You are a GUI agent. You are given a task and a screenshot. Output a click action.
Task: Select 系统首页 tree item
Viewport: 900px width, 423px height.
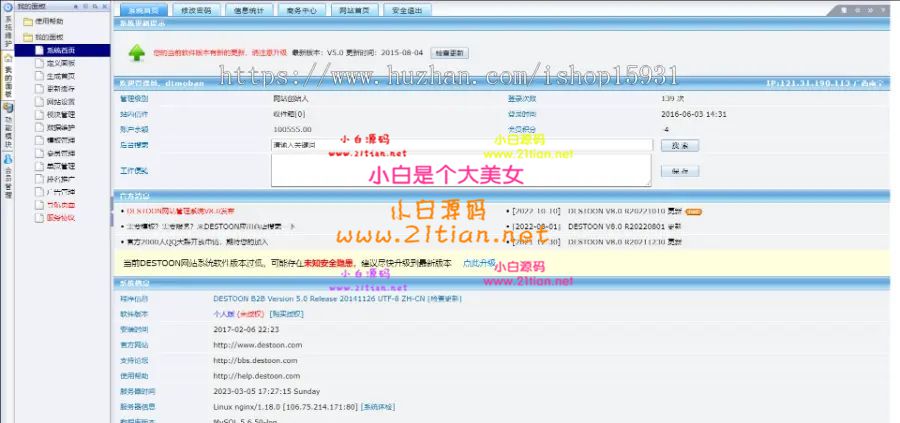[x=60, y=49]
